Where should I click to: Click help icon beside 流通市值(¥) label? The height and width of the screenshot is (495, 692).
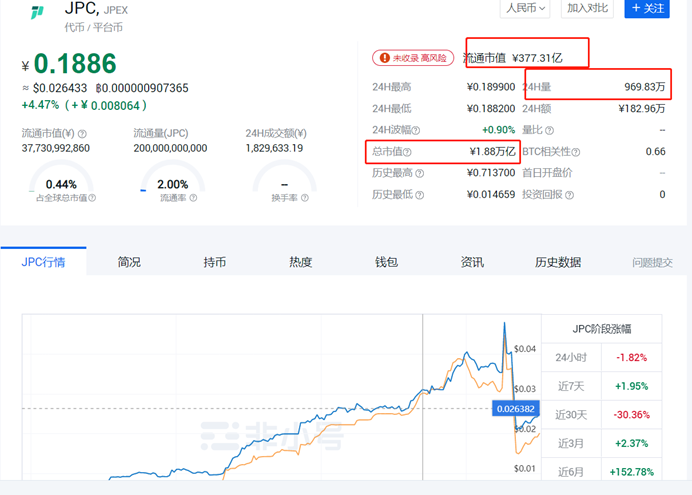pos(82,134)
